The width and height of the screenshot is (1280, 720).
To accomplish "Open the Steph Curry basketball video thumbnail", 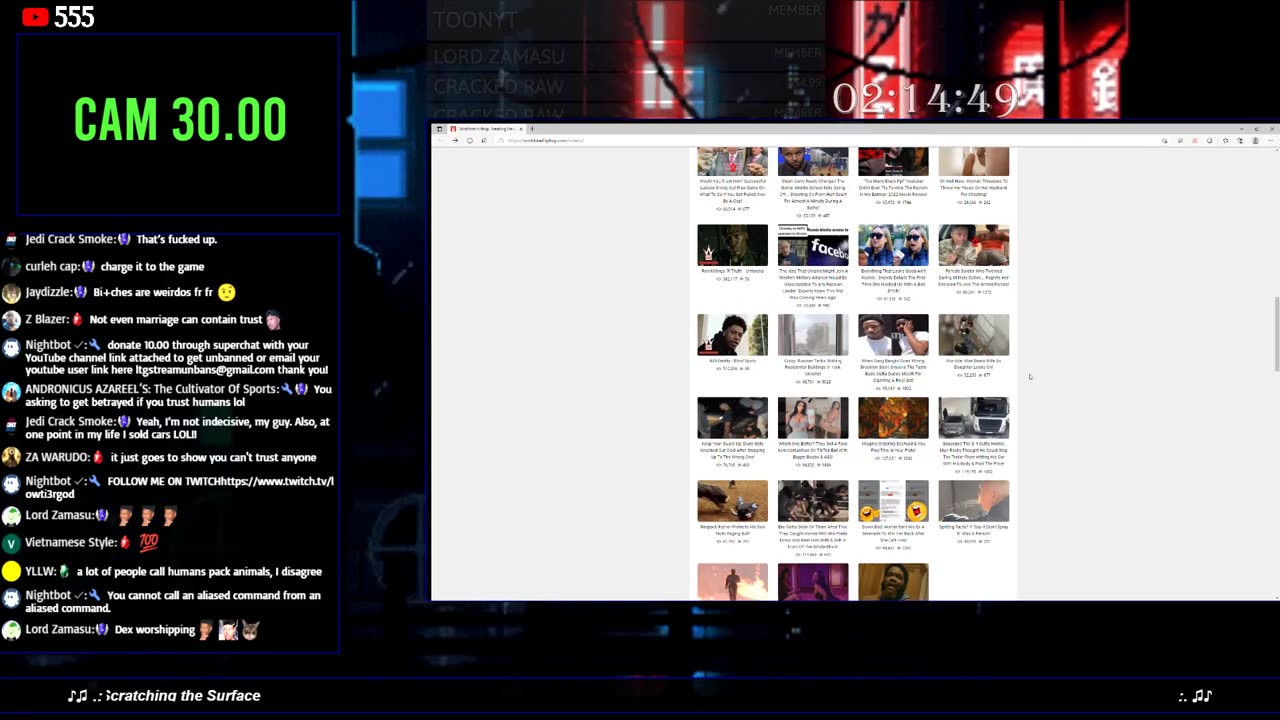I will (813, 161).
